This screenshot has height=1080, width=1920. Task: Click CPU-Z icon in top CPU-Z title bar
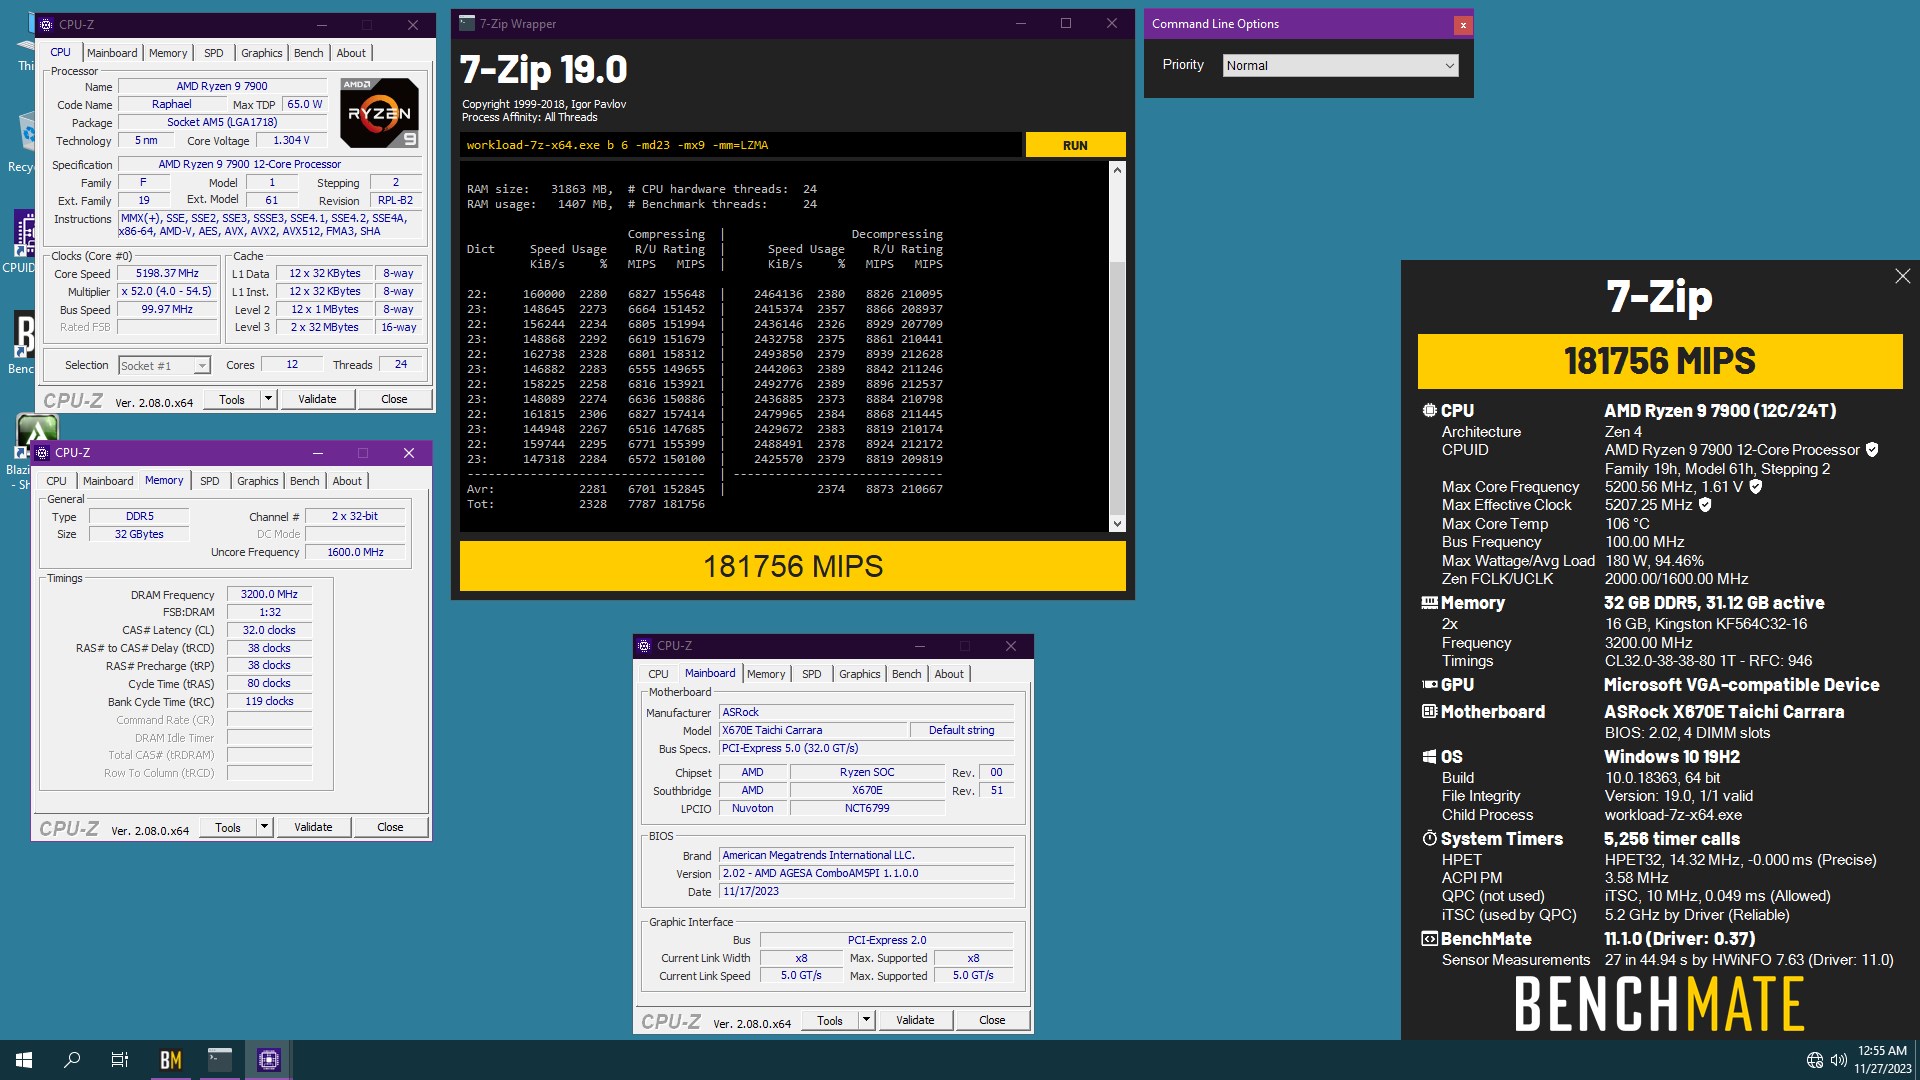pos(45,24)
